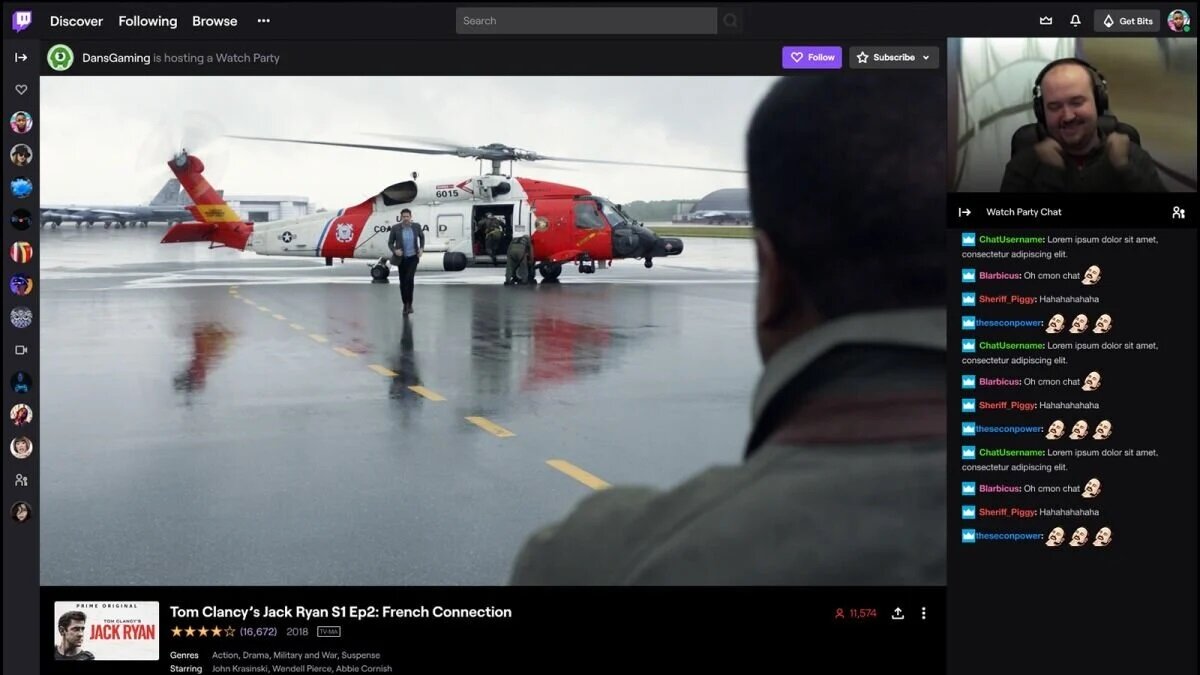Screen dimensions: 1200x675
Task: Share the stream with the share icon
Action: [898, 613]
